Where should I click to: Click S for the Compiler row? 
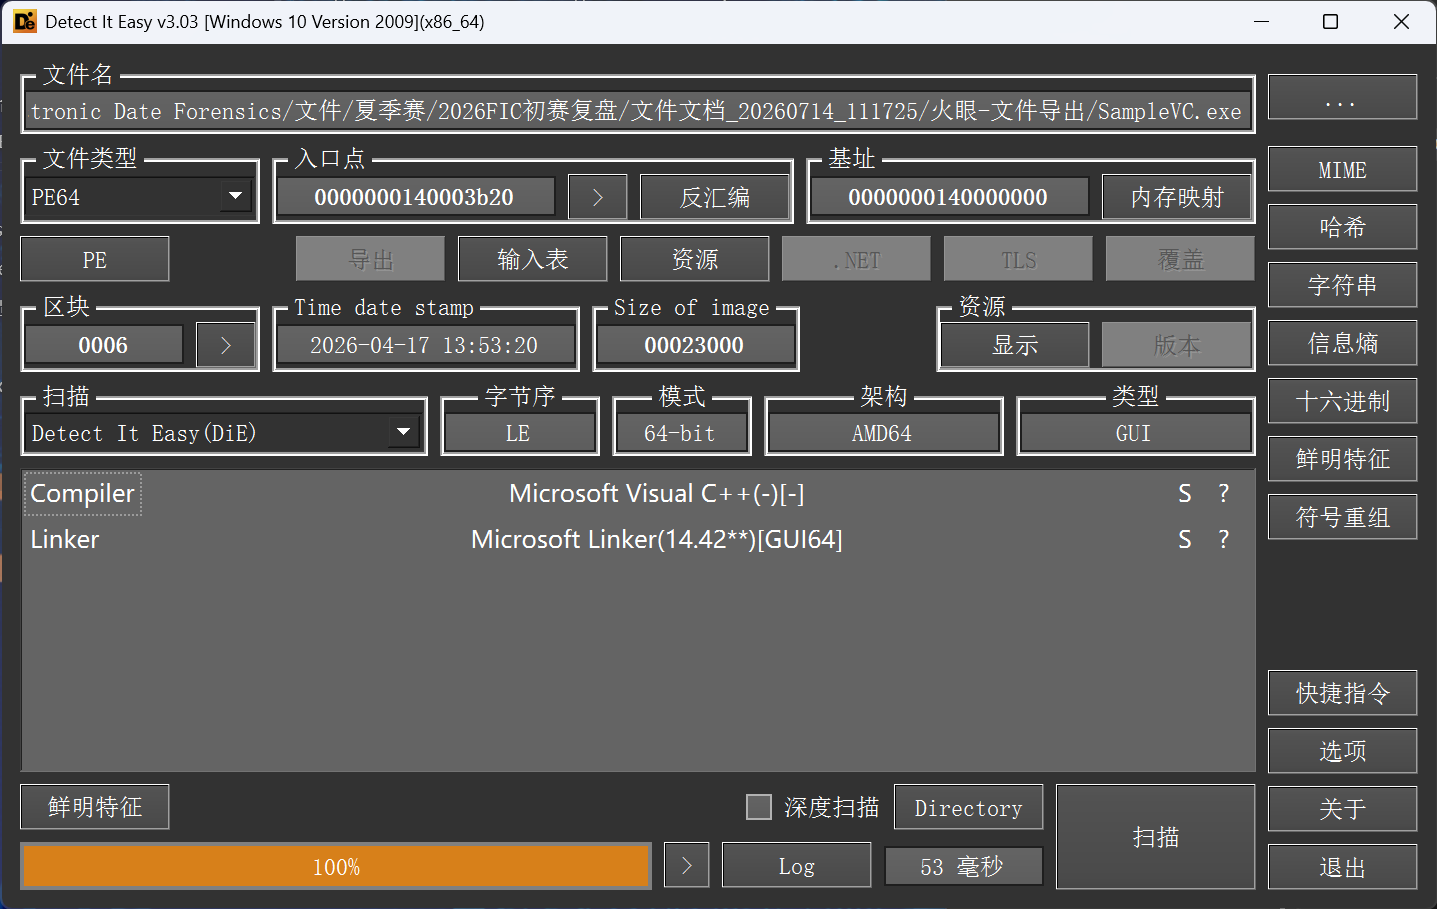click(x=1185, y=493)
